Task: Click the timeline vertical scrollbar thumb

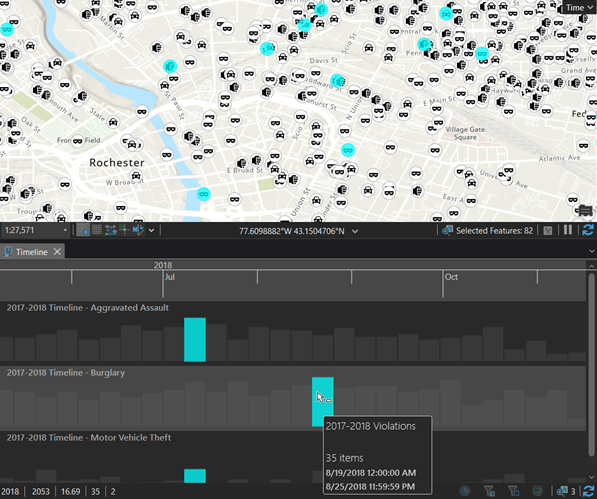Action: [x=591, y=364]
